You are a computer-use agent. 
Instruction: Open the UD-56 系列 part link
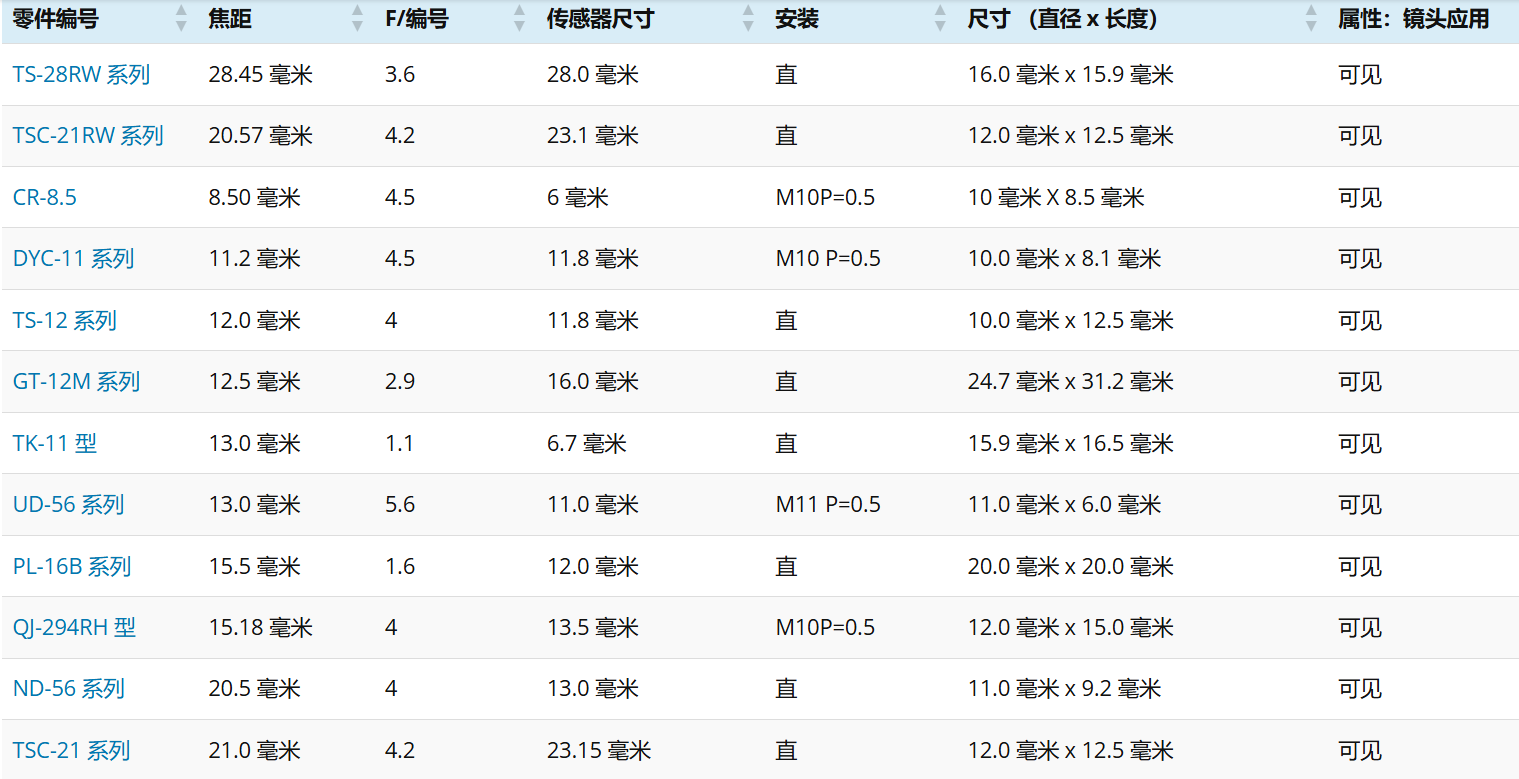coord(68,504)
